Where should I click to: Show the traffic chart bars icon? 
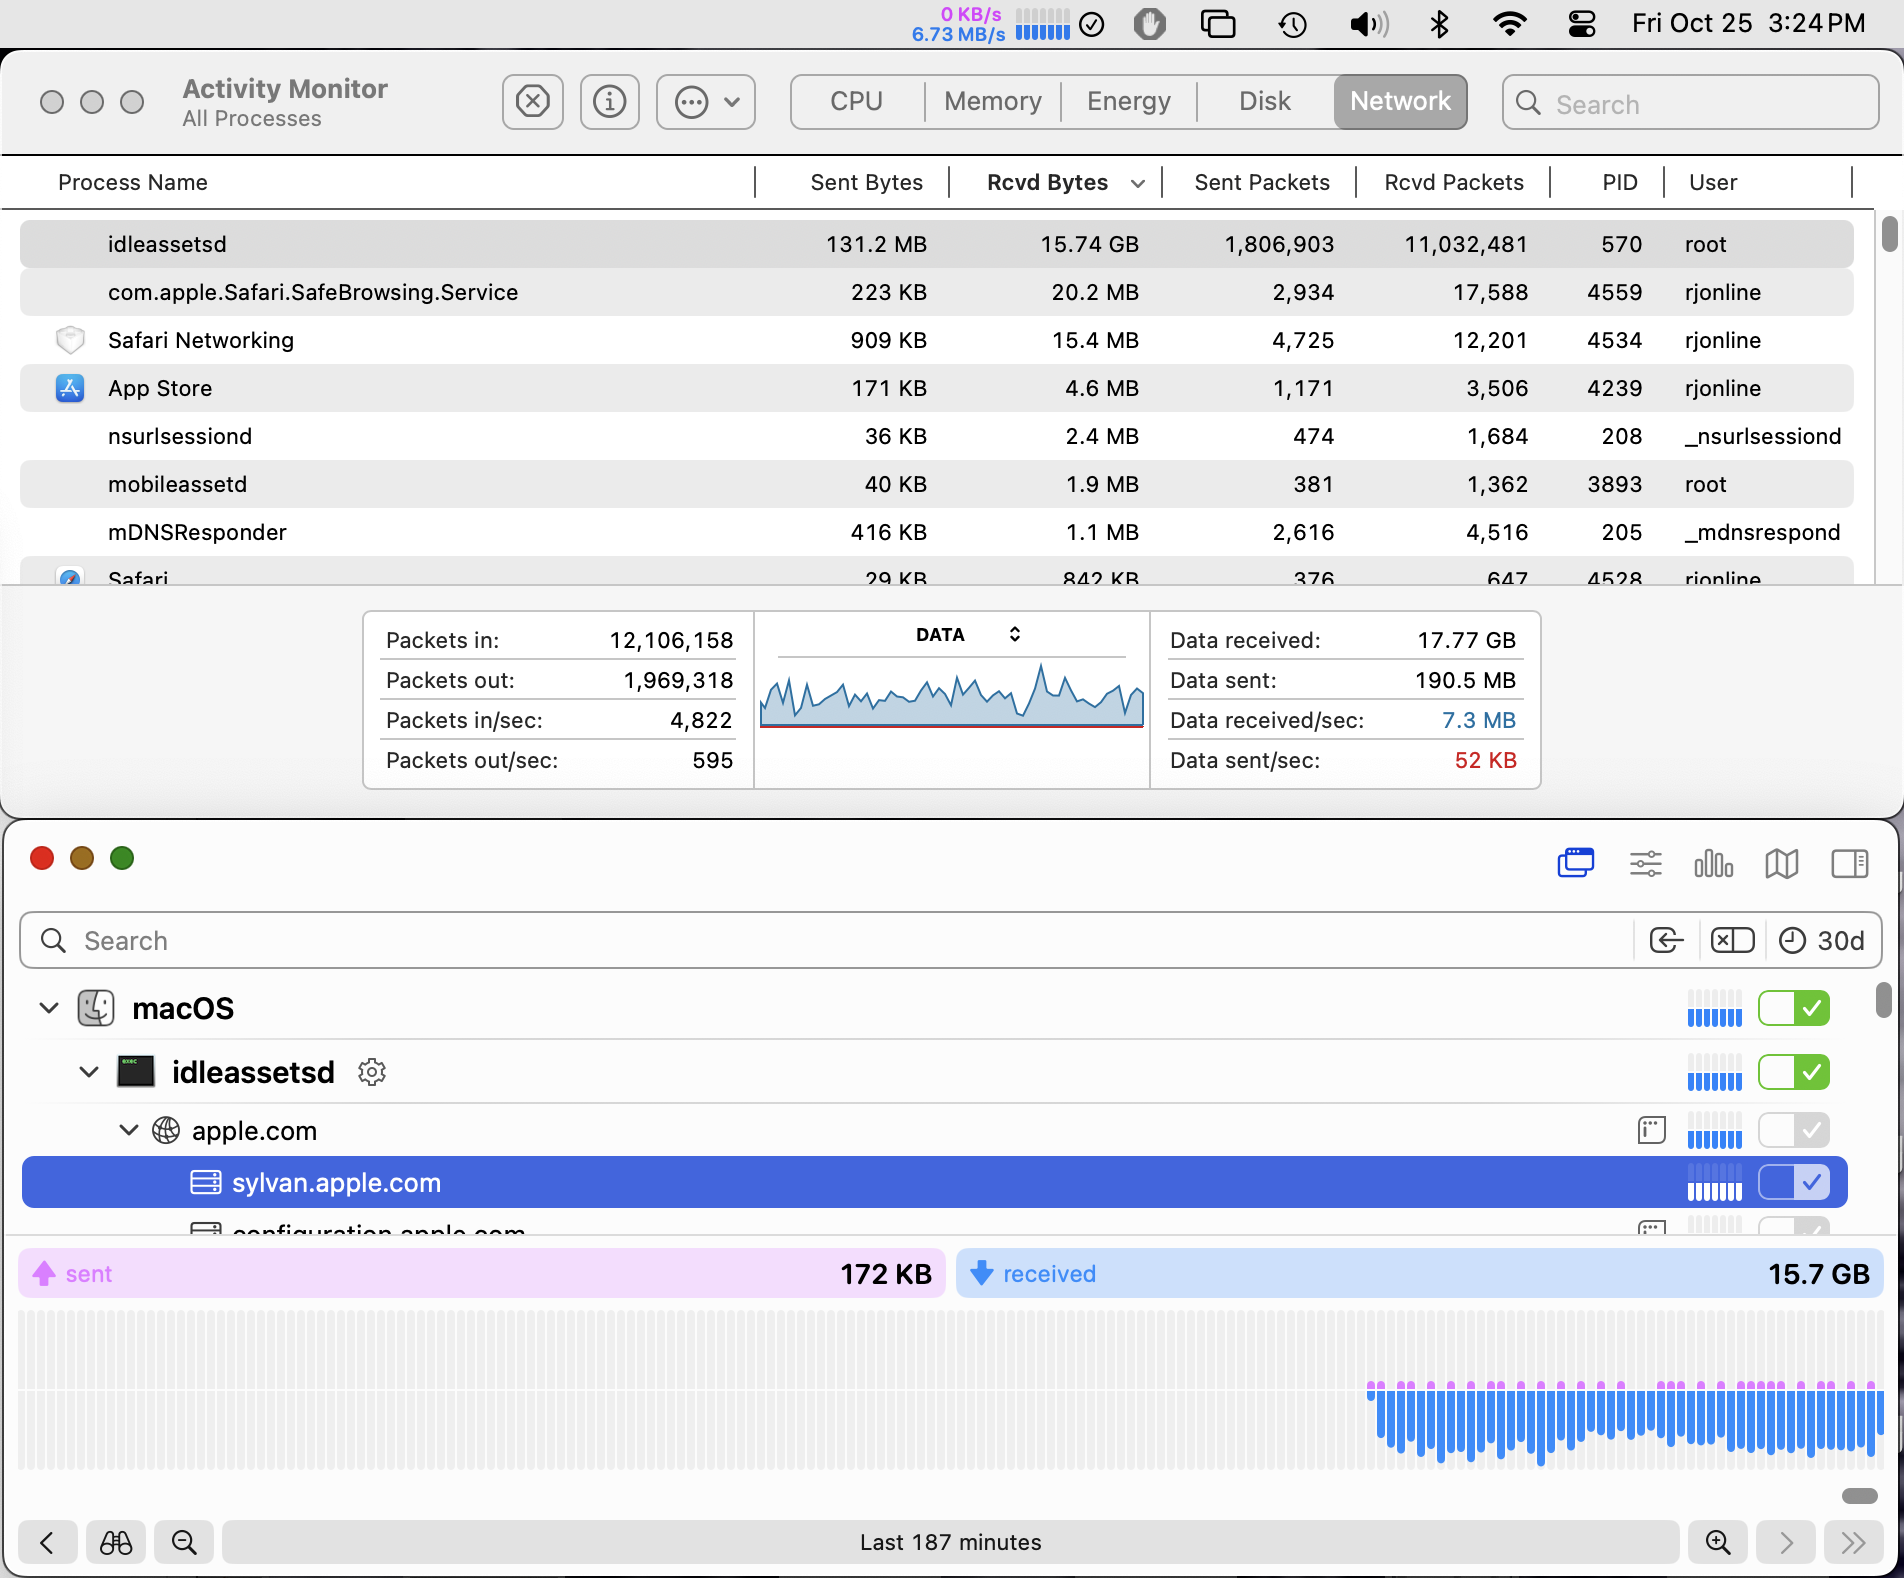tap(1713, 863)
